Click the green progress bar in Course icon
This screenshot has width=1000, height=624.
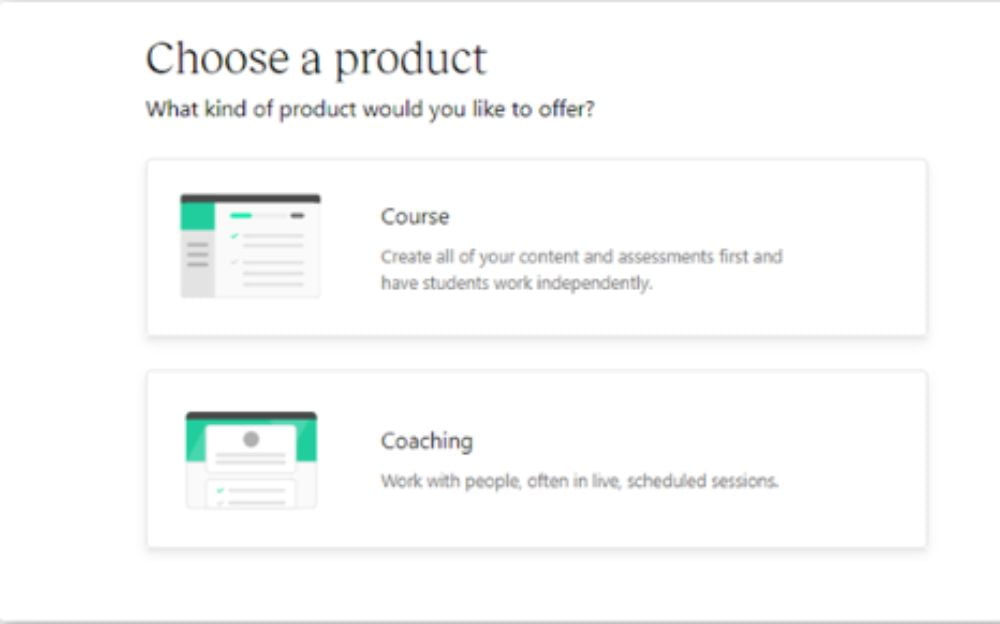(241, 216)
